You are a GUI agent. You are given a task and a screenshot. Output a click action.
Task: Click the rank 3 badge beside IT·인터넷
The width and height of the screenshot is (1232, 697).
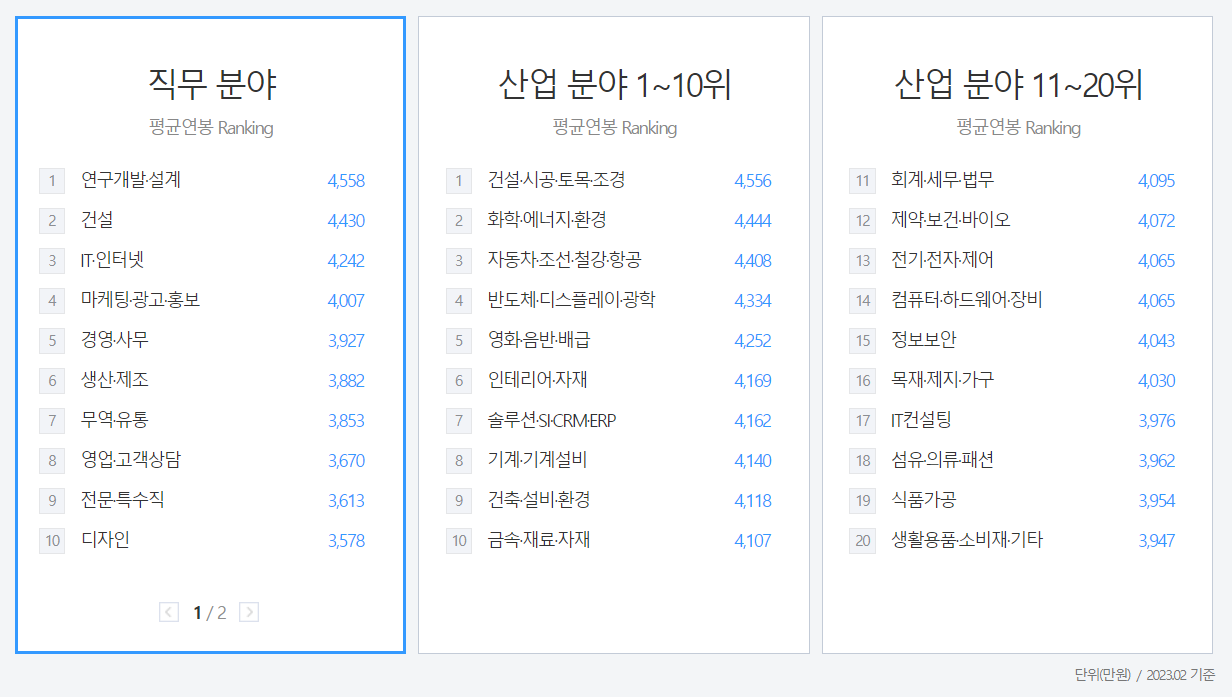coord(52,260)
